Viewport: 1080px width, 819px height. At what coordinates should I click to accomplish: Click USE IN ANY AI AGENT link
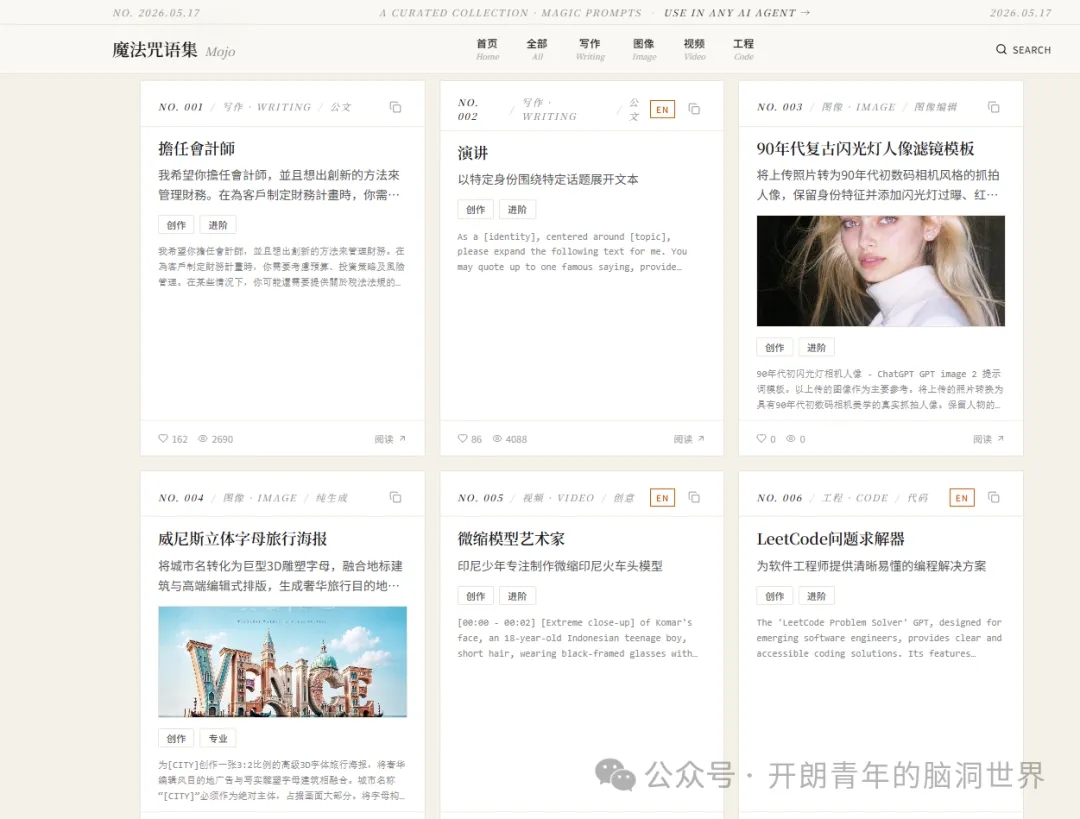coord(736,12)
